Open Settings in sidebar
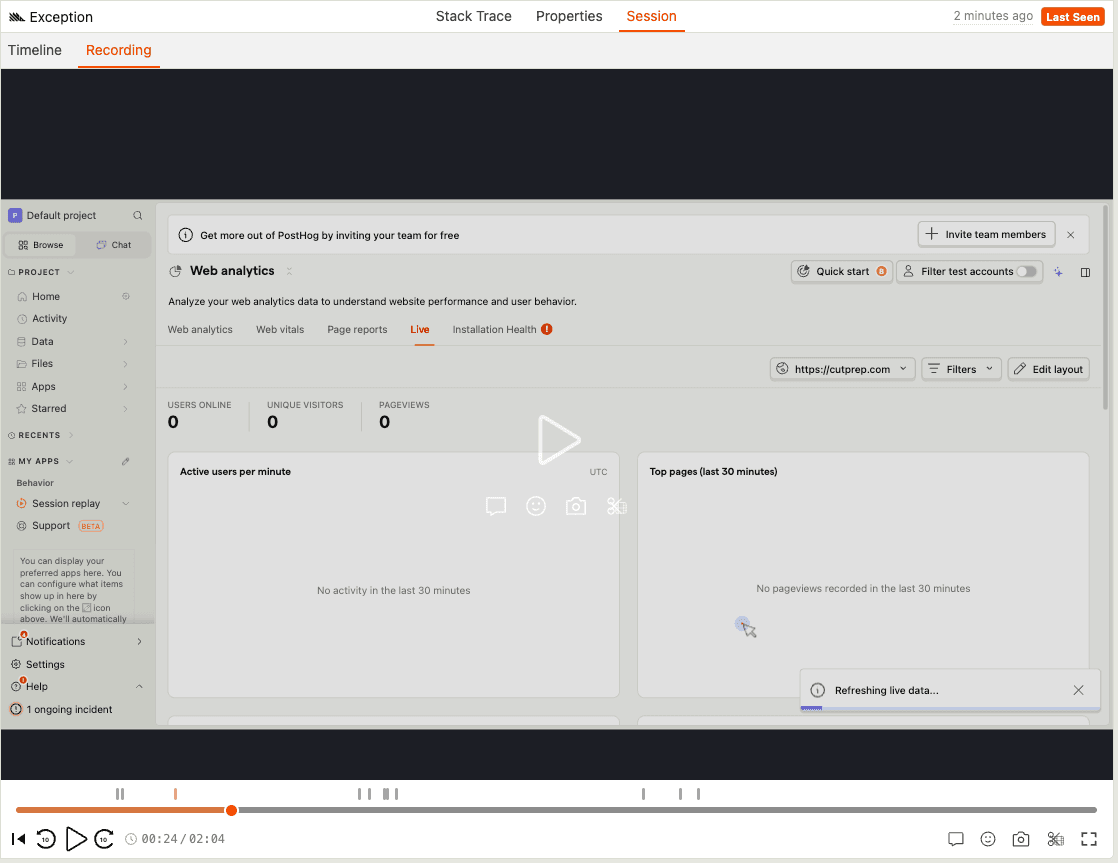1118x863 pixels. tap(45, 664)
